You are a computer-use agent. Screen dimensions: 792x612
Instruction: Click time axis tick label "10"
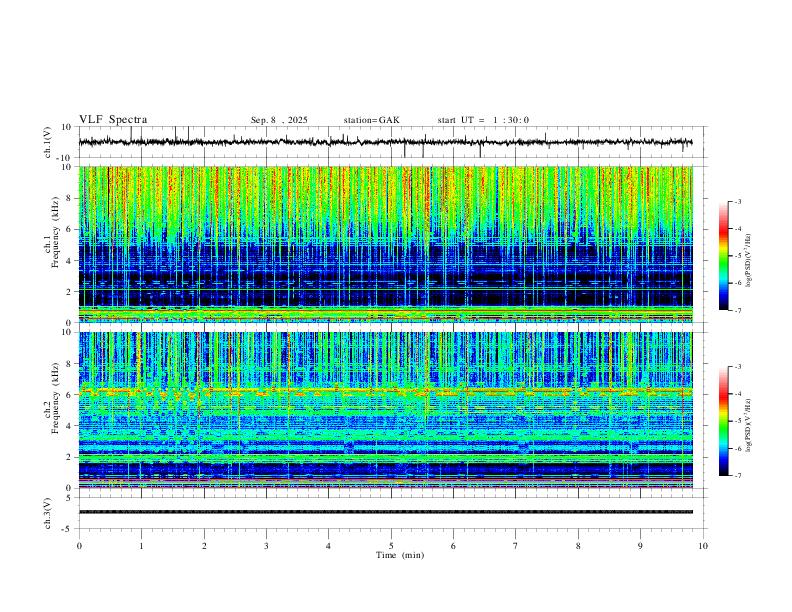tap(703, 546)
